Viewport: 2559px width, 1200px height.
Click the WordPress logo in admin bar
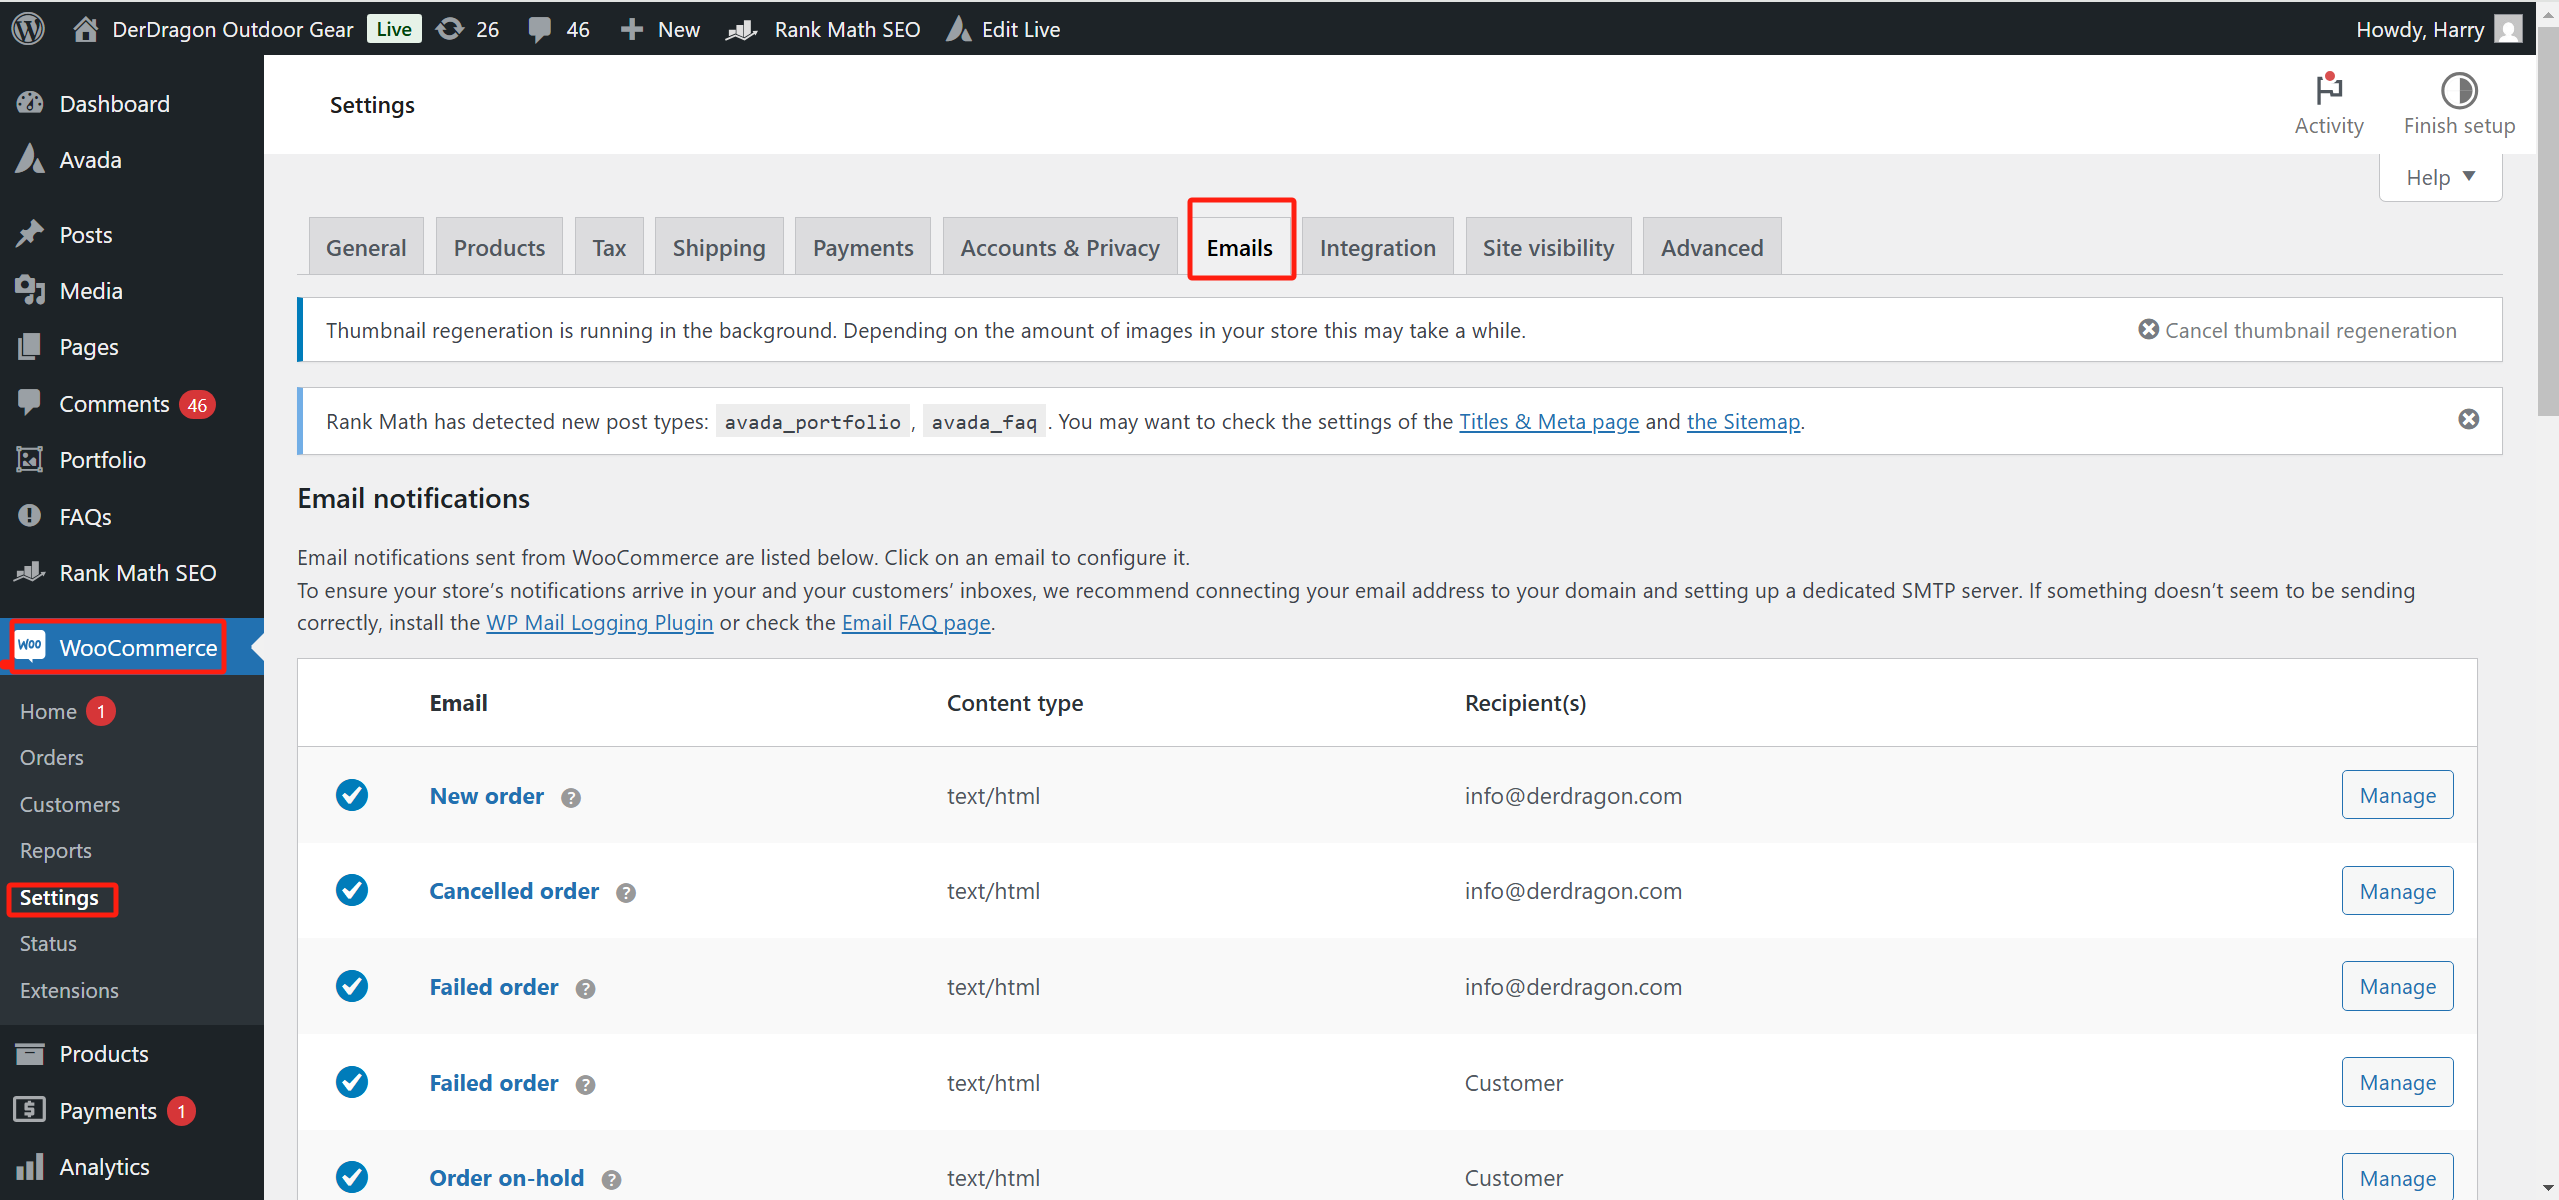point(28,28)
